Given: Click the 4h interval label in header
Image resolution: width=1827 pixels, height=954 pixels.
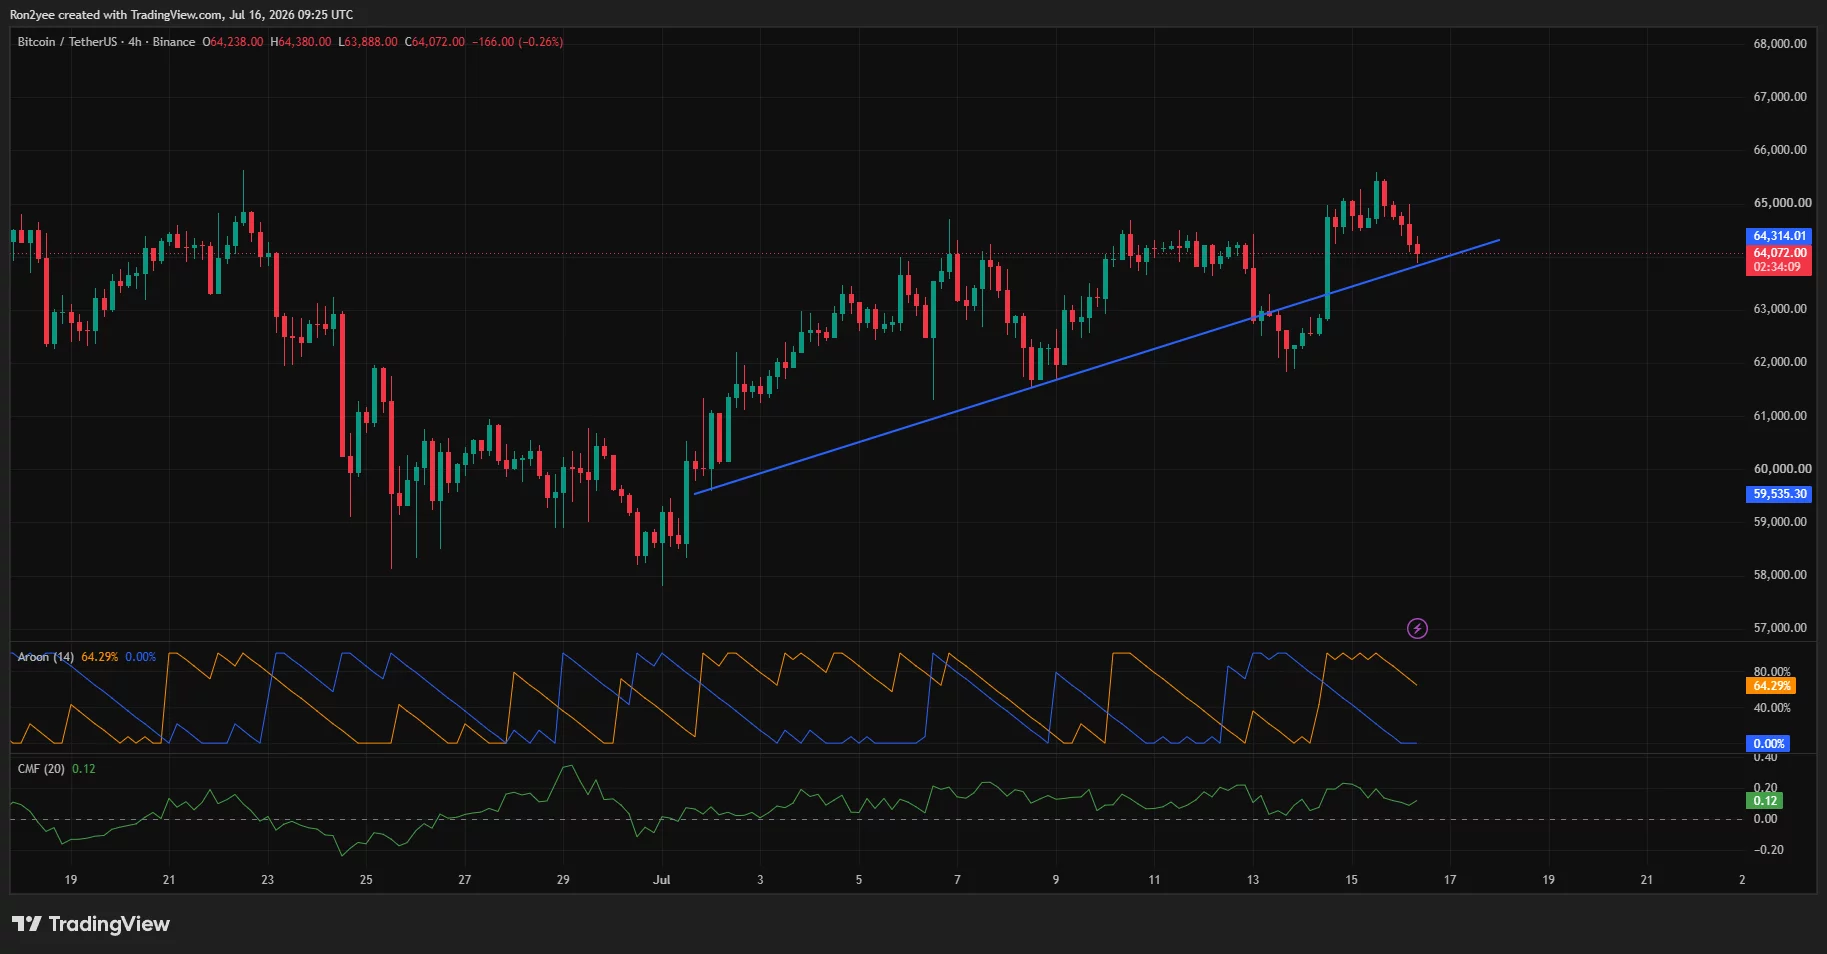Looking at the screenshot, I should pos(135,42).
